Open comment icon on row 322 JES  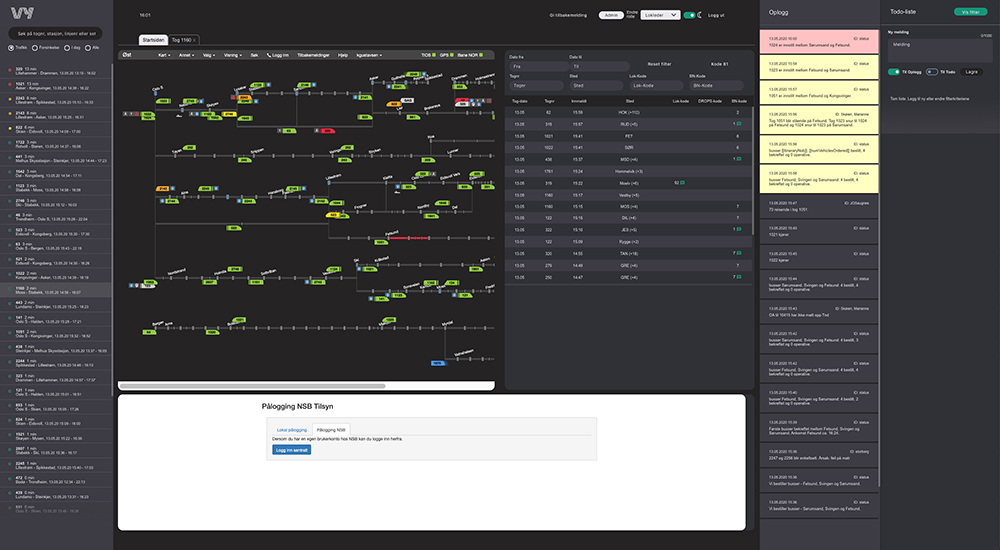739,230
